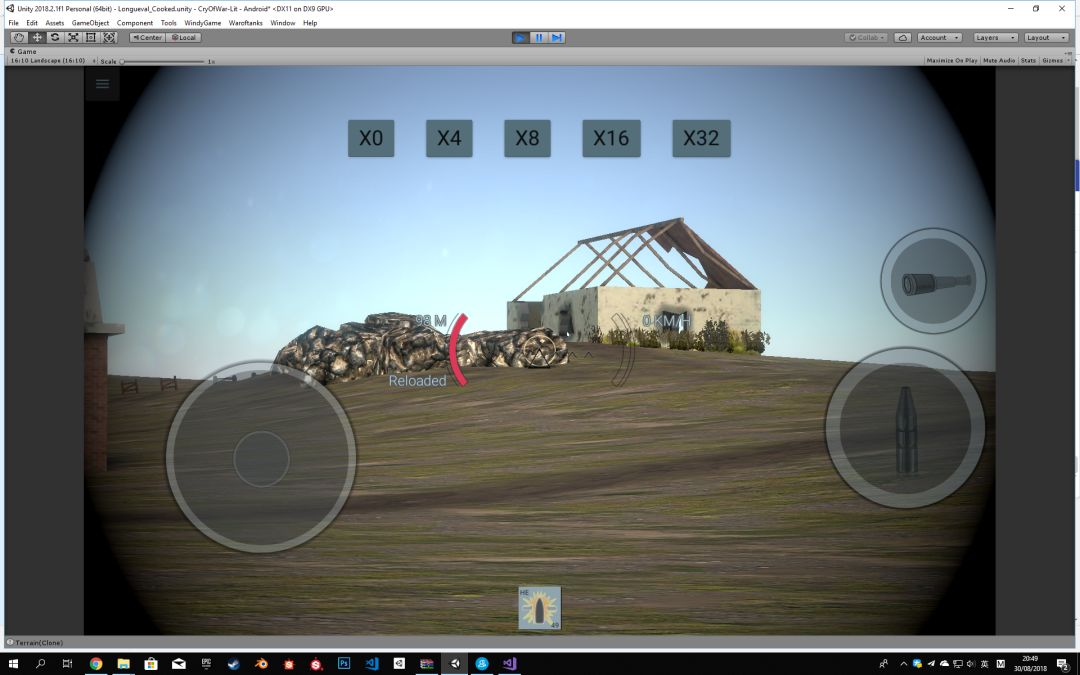Open the Layers dropdown
This screenshot has height=675, width=1080.
(x=995, y=37)
